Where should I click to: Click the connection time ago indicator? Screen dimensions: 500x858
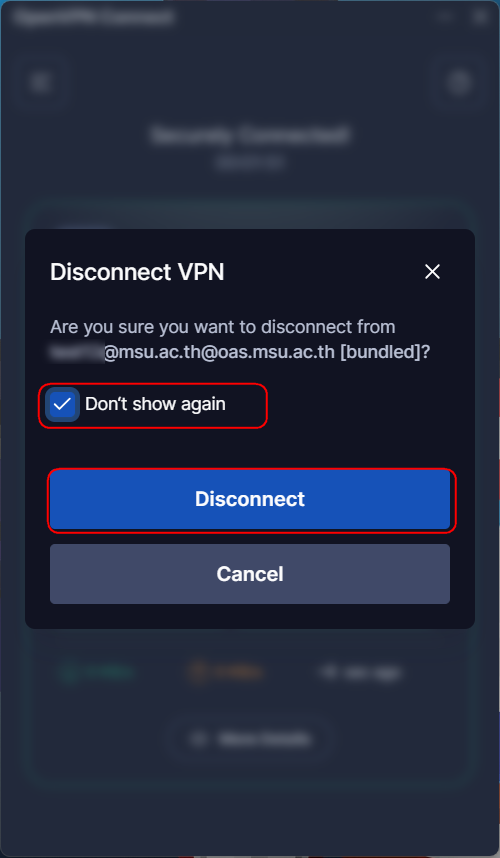(362, 673)
